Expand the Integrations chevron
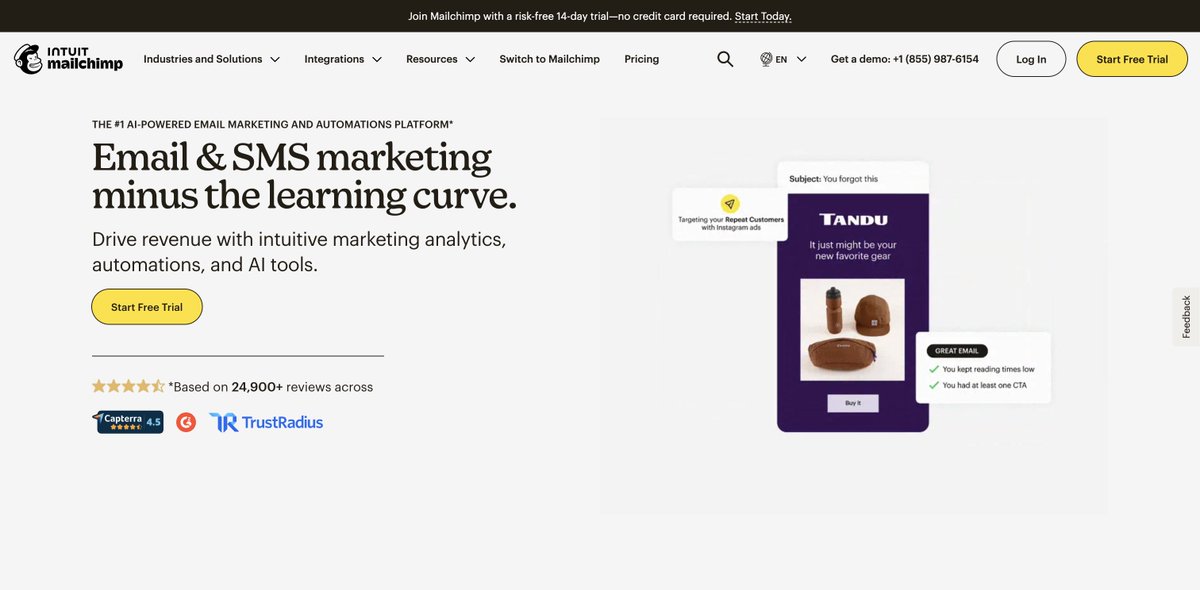Screen dimensions: 1200x590 377,60
